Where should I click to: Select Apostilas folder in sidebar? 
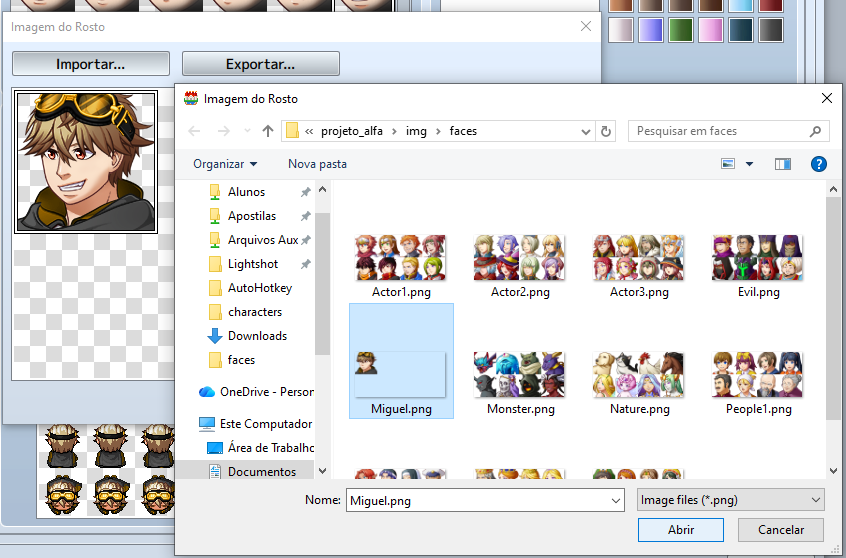pyautogui.click(x=251, y=216)
